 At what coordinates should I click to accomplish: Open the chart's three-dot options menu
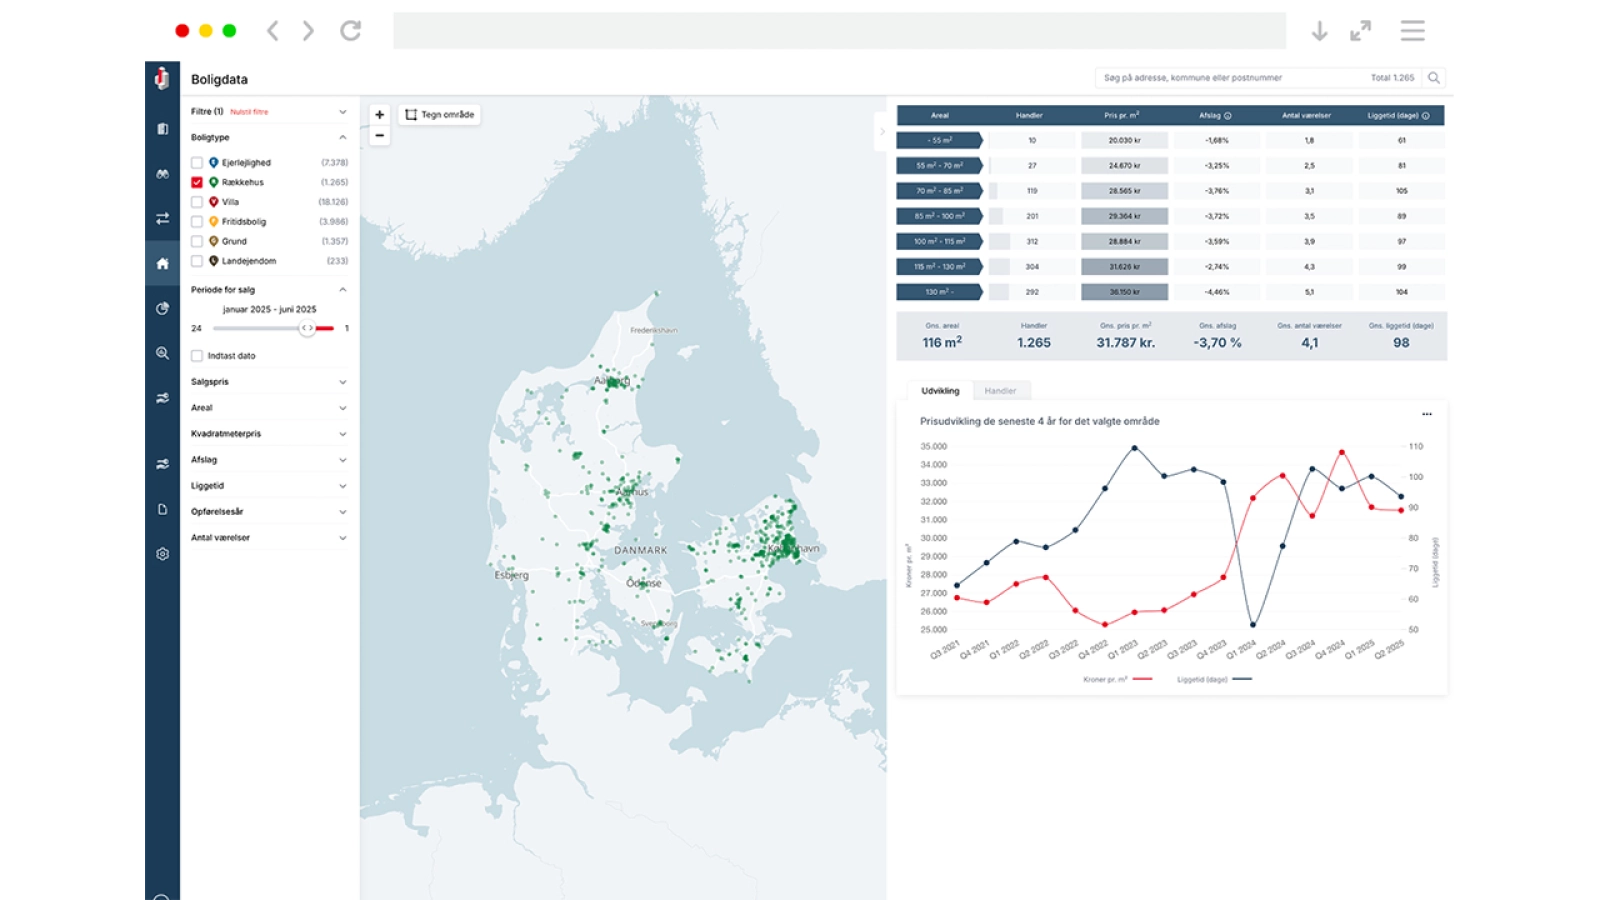pyautogui.click(x=1427, y=414)
